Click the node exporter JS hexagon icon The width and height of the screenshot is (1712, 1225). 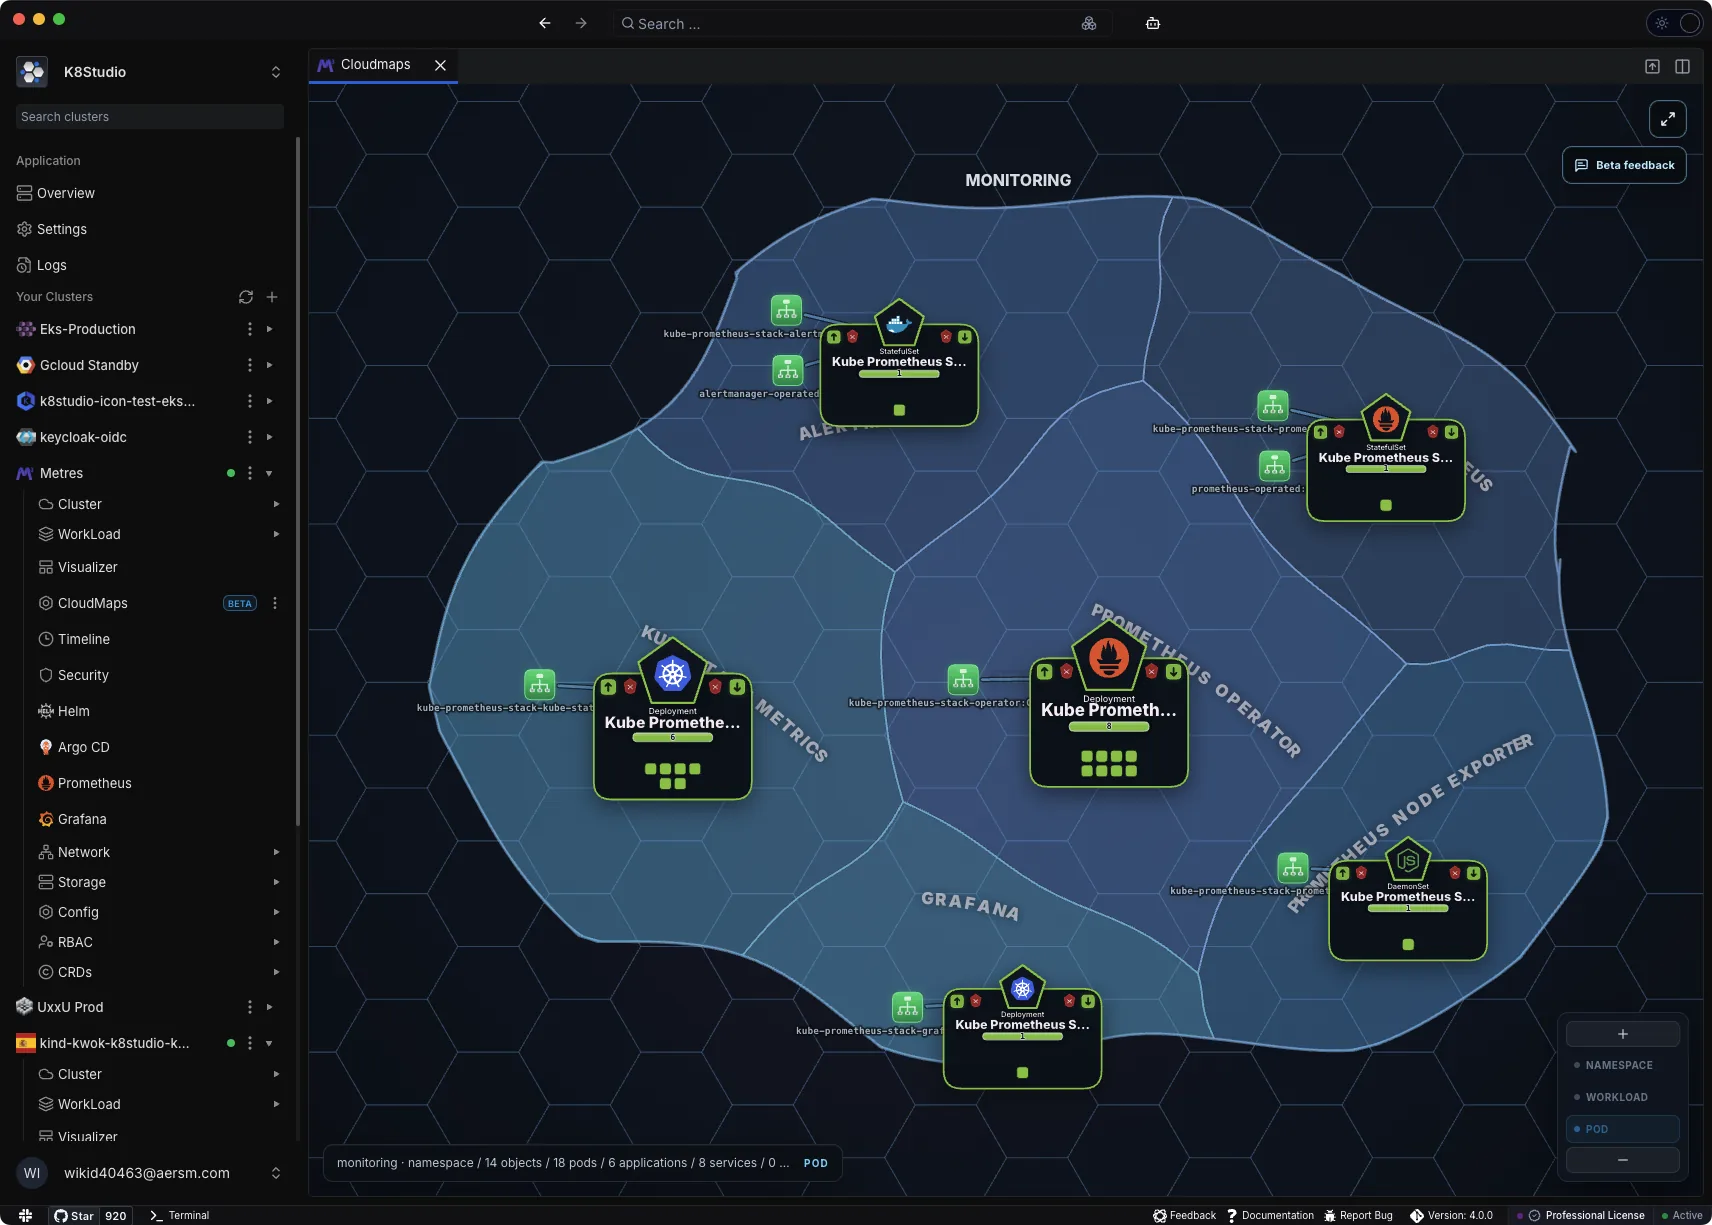tap(1408, 860)
